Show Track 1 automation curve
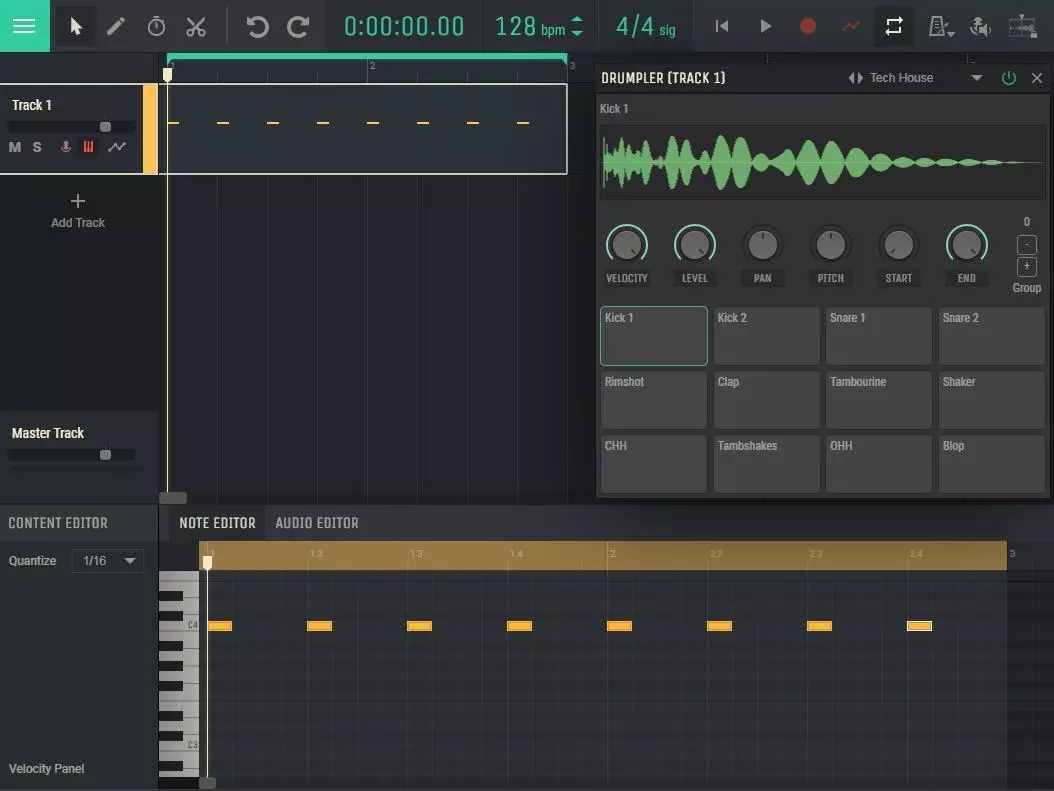This screenshot has width=1054, height=791. [x=117, y=147]
